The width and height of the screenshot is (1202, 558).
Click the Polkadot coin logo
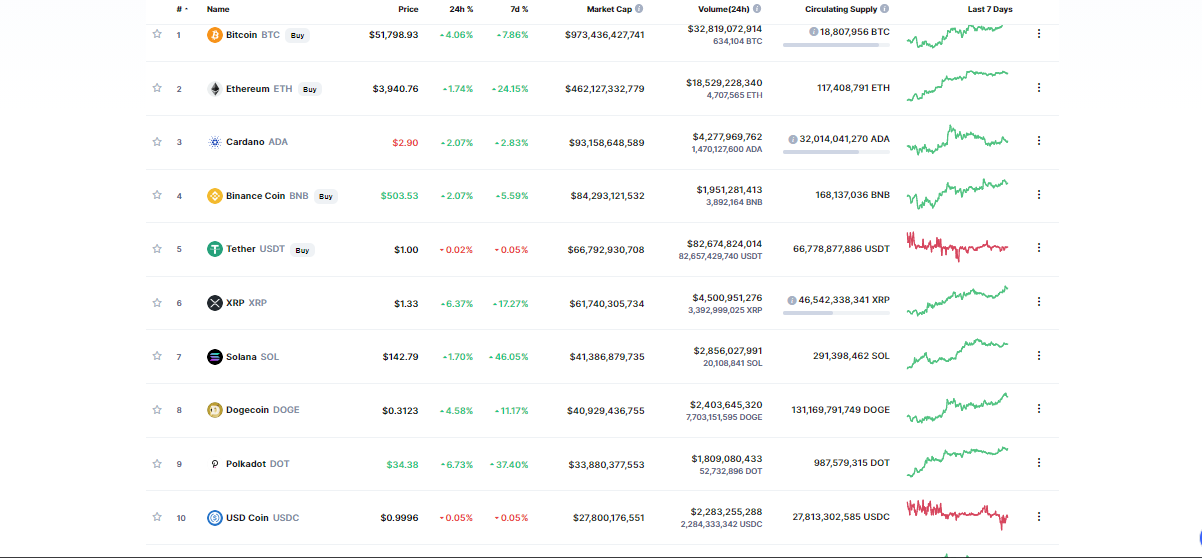214,464
